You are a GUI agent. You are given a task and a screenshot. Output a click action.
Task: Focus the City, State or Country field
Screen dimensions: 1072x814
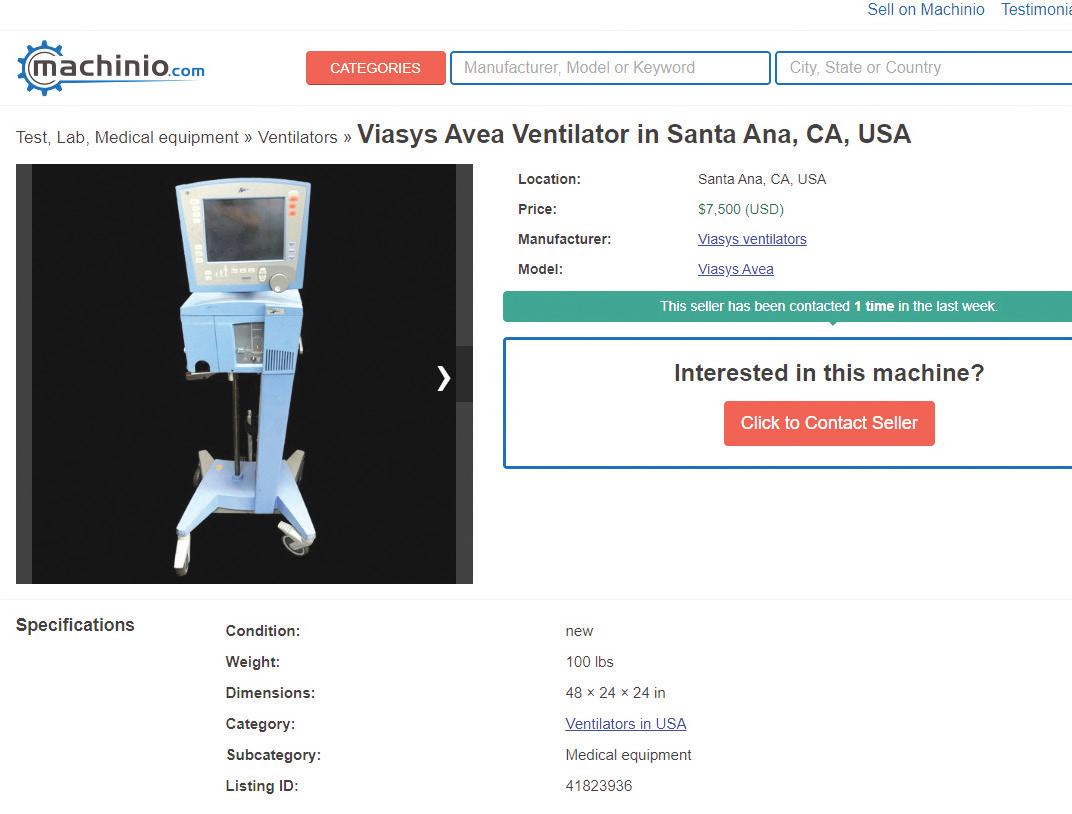click(x=923, y=68)
